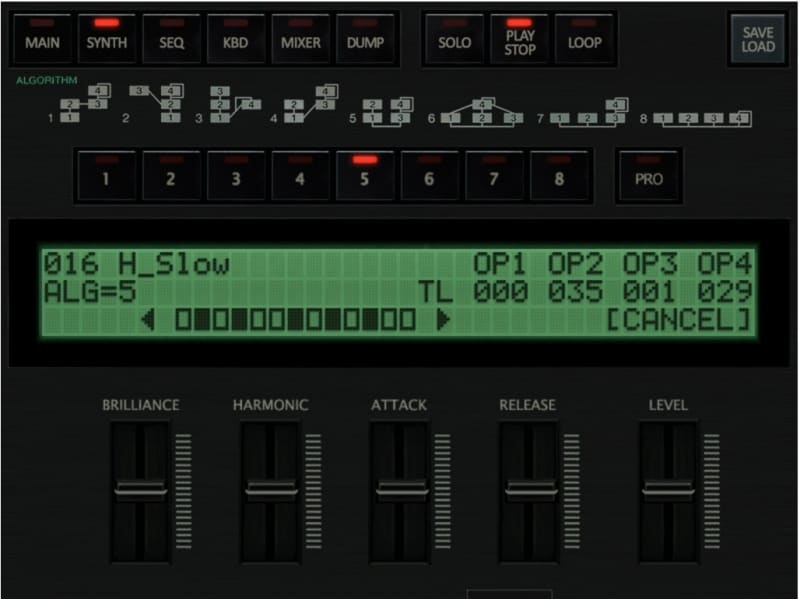Choose the algorithm 8 chain diagram
This screenshot has height=599, width=800.
click(702, 118)
